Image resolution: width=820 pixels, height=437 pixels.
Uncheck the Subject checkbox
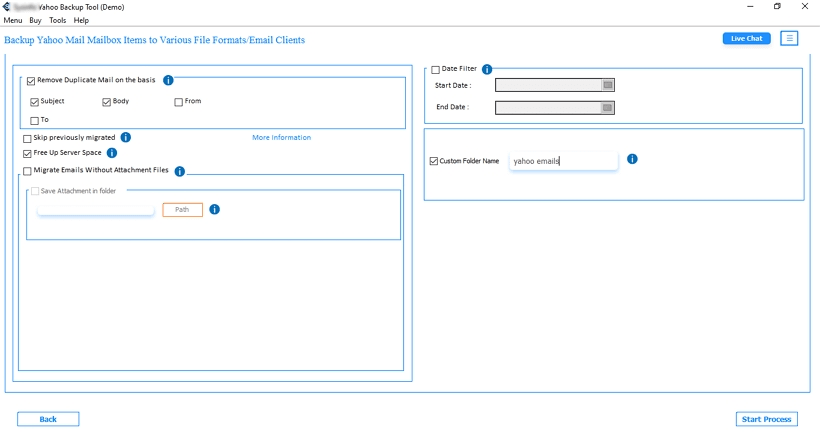point(35,101)
